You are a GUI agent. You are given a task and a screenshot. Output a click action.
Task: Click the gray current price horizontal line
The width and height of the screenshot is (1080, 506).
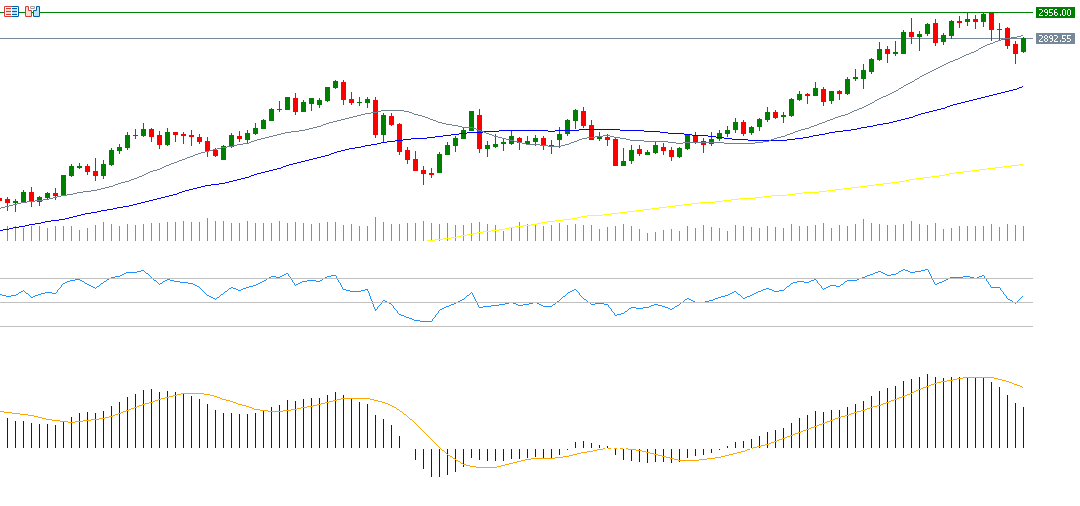point(500,38)
